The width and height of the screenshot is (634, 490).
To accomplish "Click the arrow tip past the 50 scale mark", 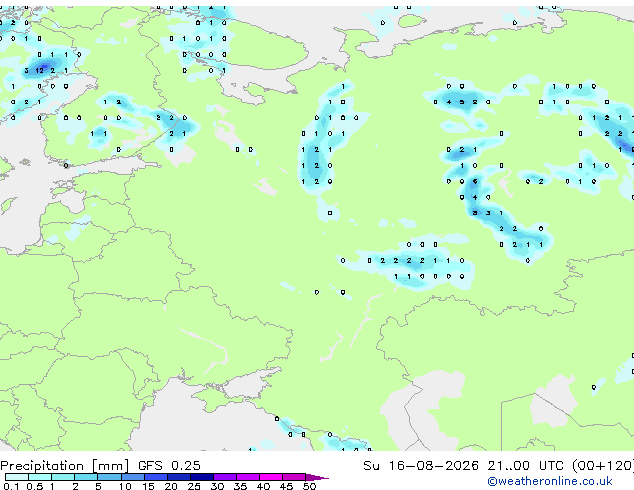I will pyautogui.click(x=318, y=477).
